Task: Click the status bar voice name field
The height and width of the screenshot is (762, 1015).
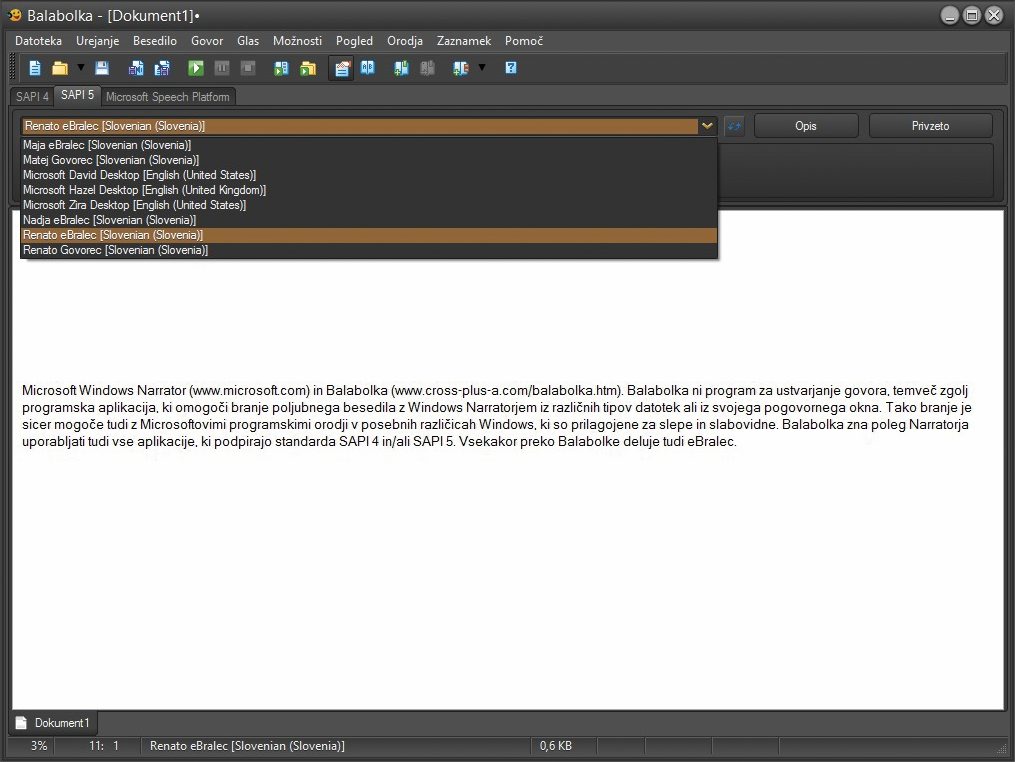Action: (335, 746)
